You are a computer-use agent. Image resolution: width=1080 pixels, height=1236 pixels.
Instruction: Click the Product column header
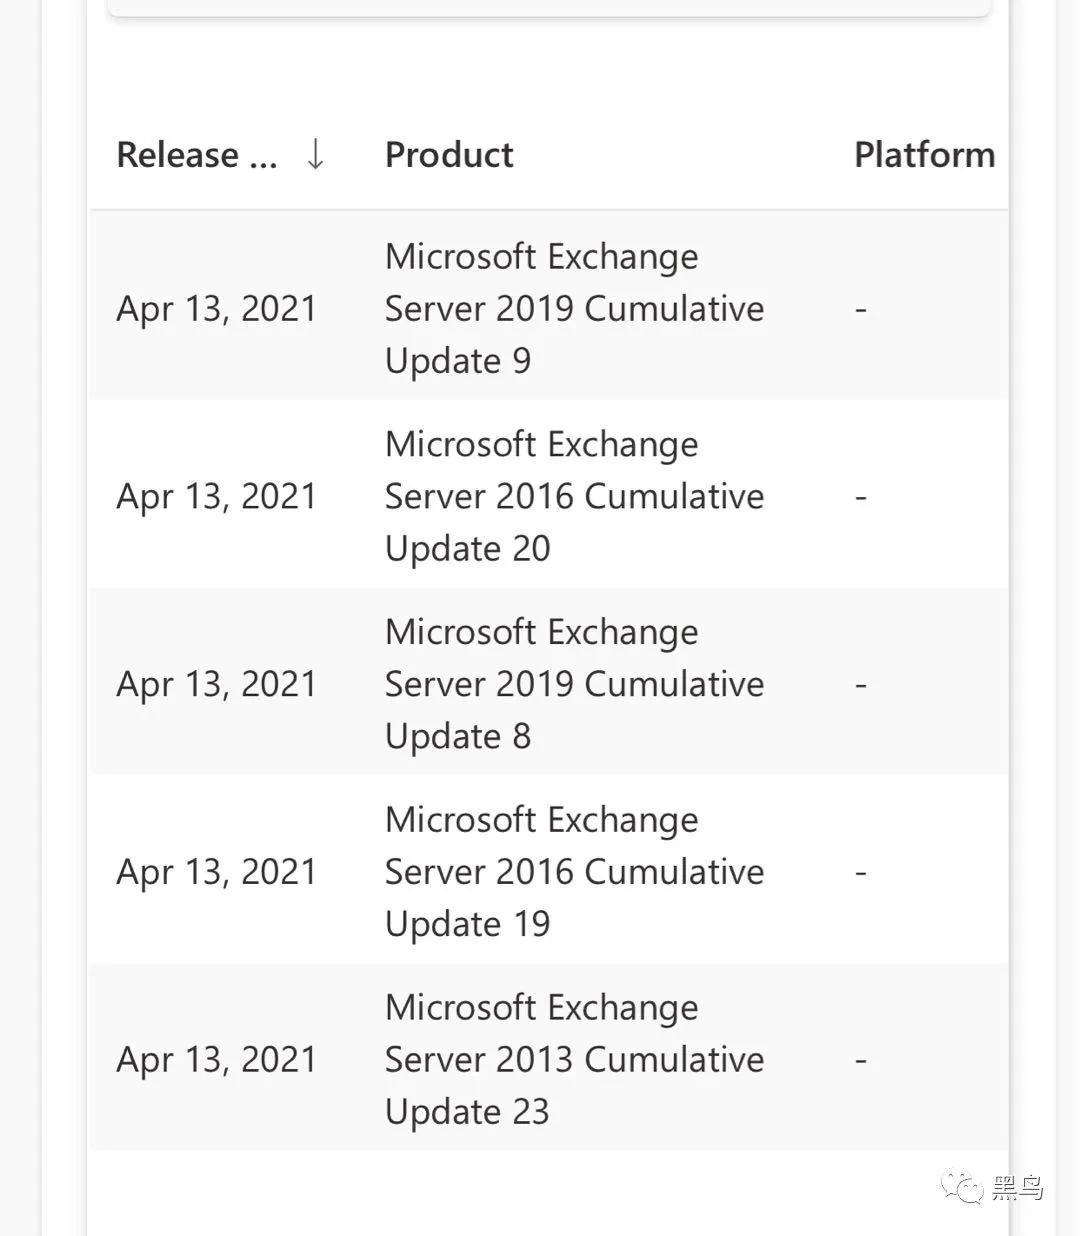coord(449,155)
